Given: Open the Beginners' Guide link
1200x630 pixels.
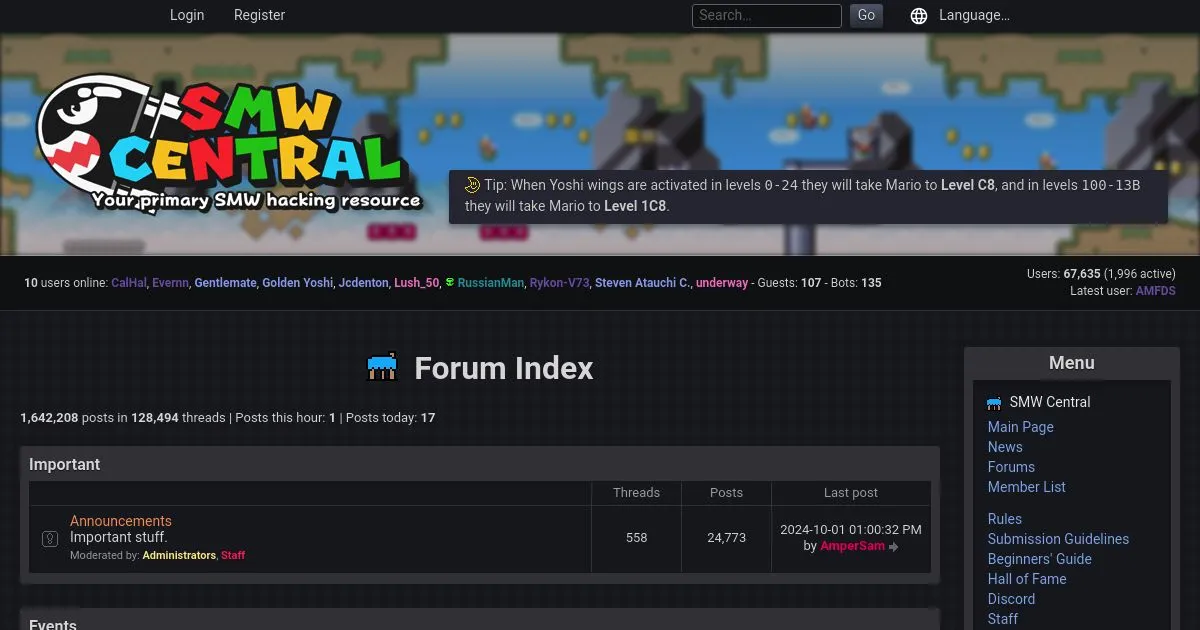Looking at the screenshot, I should tap(1040, 559).
